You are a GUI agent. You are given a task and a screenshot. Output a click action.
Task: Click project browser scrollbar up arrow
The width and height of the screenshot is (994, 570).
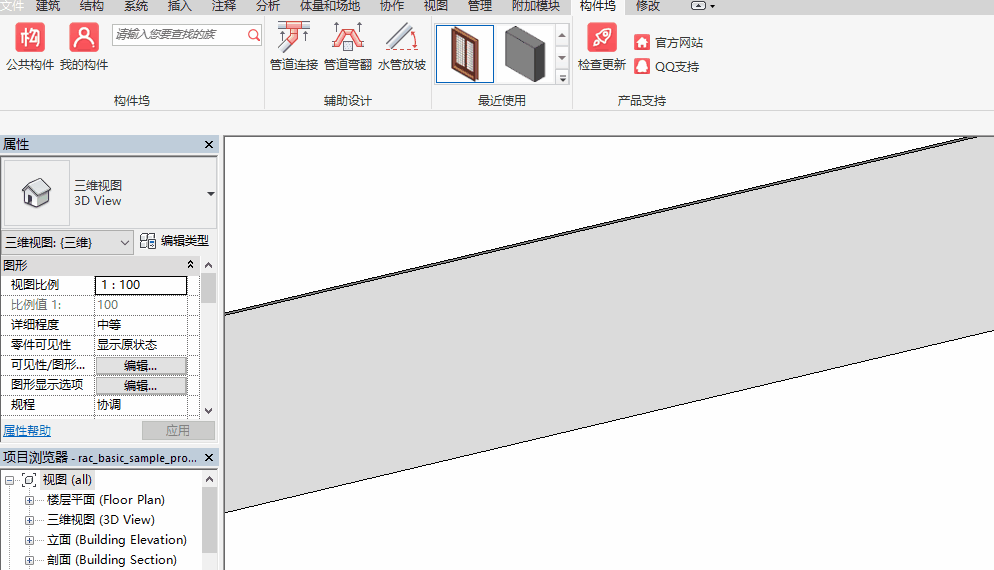pos(209,479)
